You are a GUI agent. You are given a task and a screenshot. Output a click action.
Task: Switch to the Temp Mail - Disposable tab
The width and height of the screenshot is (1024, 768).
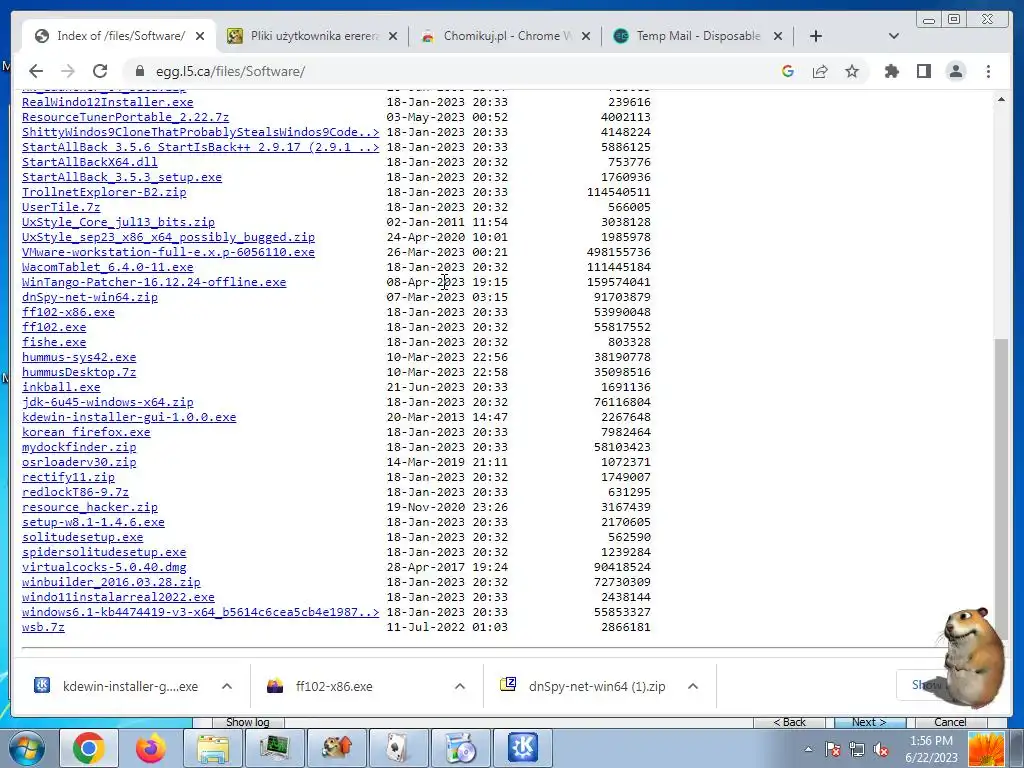[697, 36]
